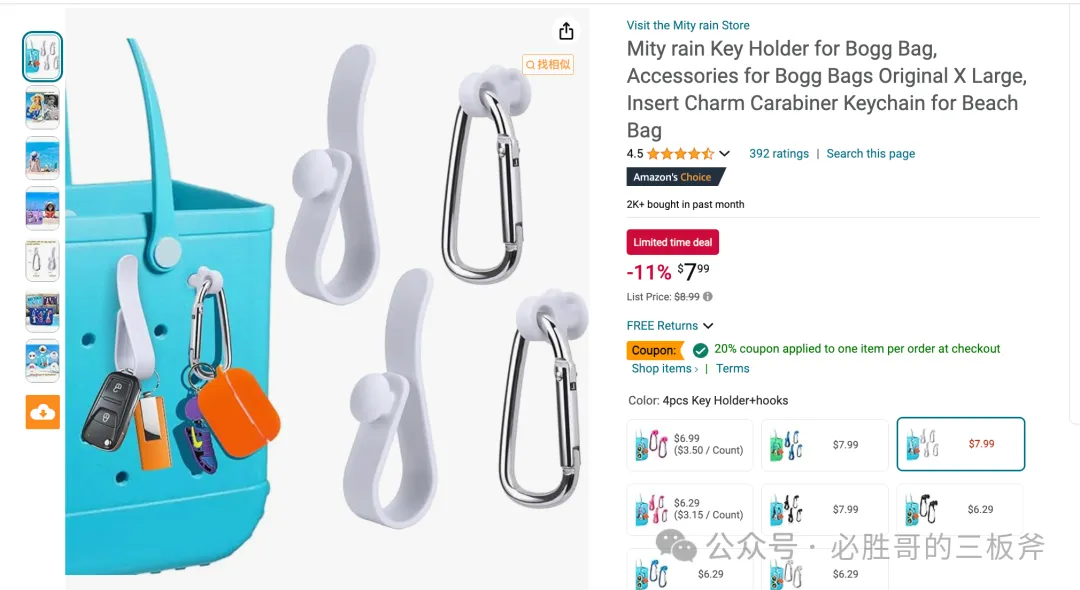Click the green coupon checkmark icon
The height and width of the screenshot is (590, 1080).
click(700, 350)
